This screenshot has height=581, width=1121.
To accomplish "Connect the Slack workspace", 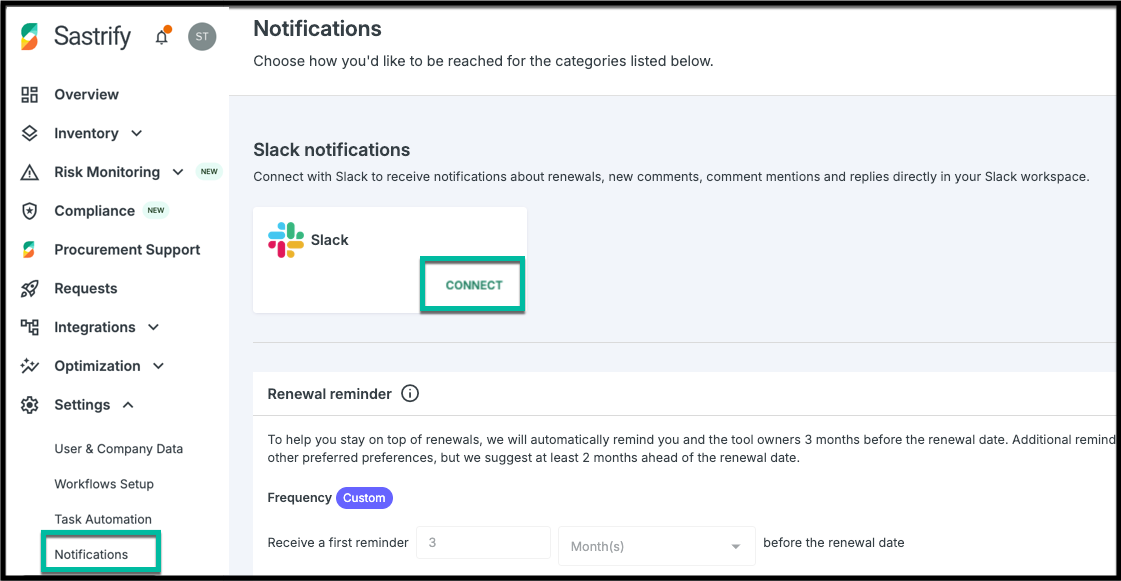I will tap(474, 285).
